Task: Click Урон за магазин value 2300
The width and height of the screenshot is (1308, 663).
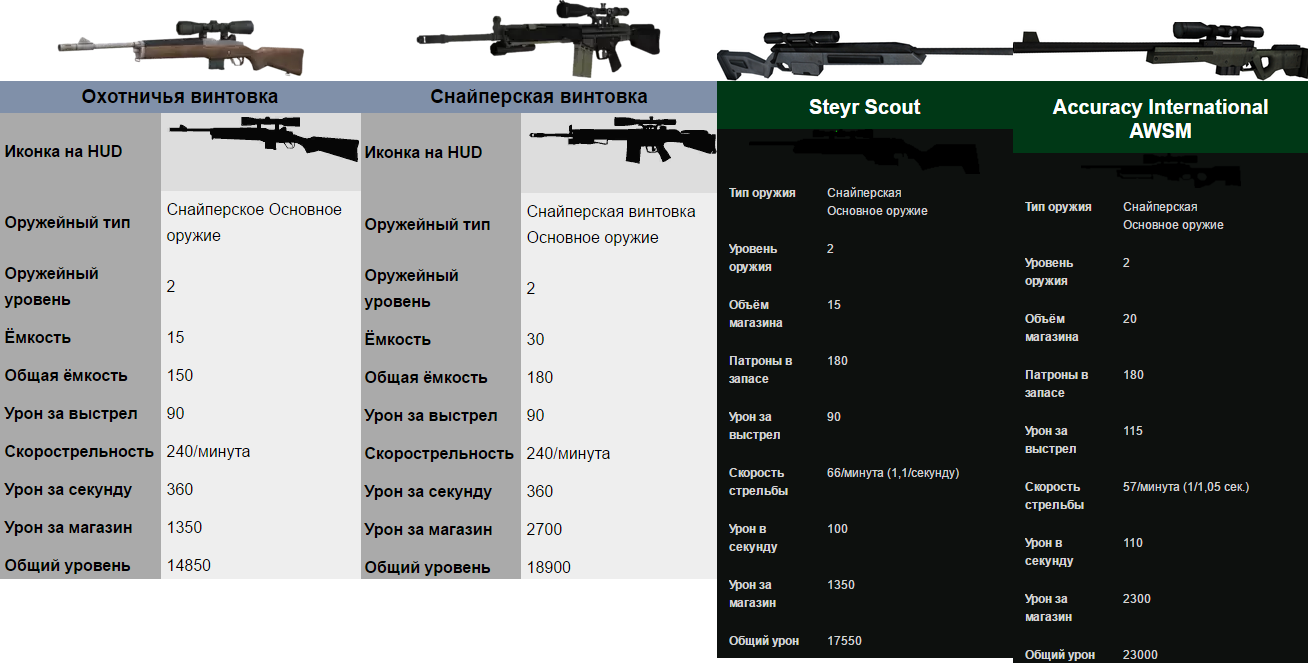Action: [1136, 598]
